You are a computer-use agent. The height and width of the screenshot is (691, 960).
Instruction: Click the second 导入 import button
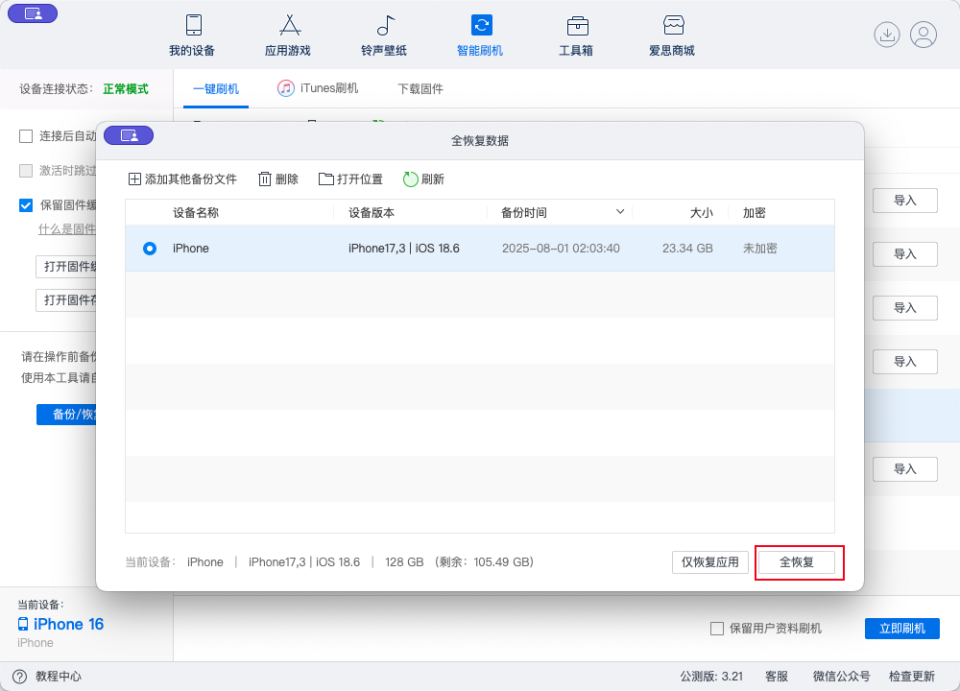[x=905, y=254]
